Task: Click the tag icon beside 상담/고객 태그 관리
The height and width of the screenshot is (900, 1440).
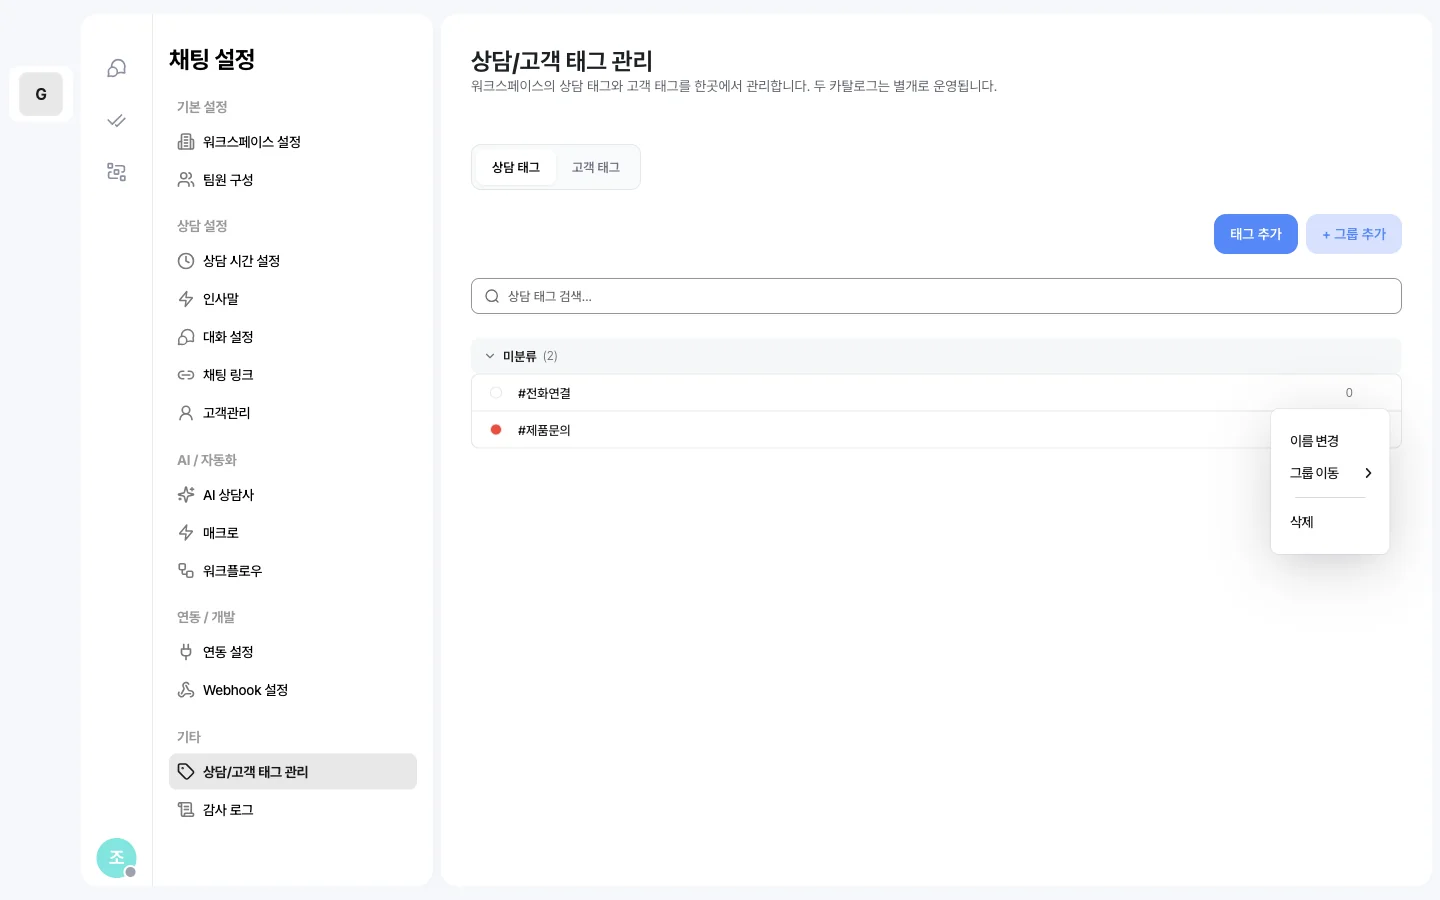Action: click(x=186, y=772)
